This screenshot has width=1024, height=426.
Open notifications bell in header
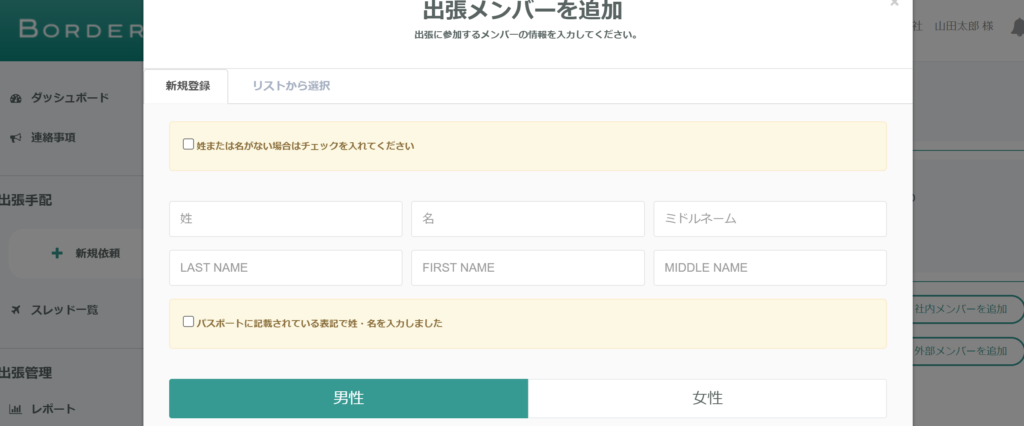(x=1017, y=27)
